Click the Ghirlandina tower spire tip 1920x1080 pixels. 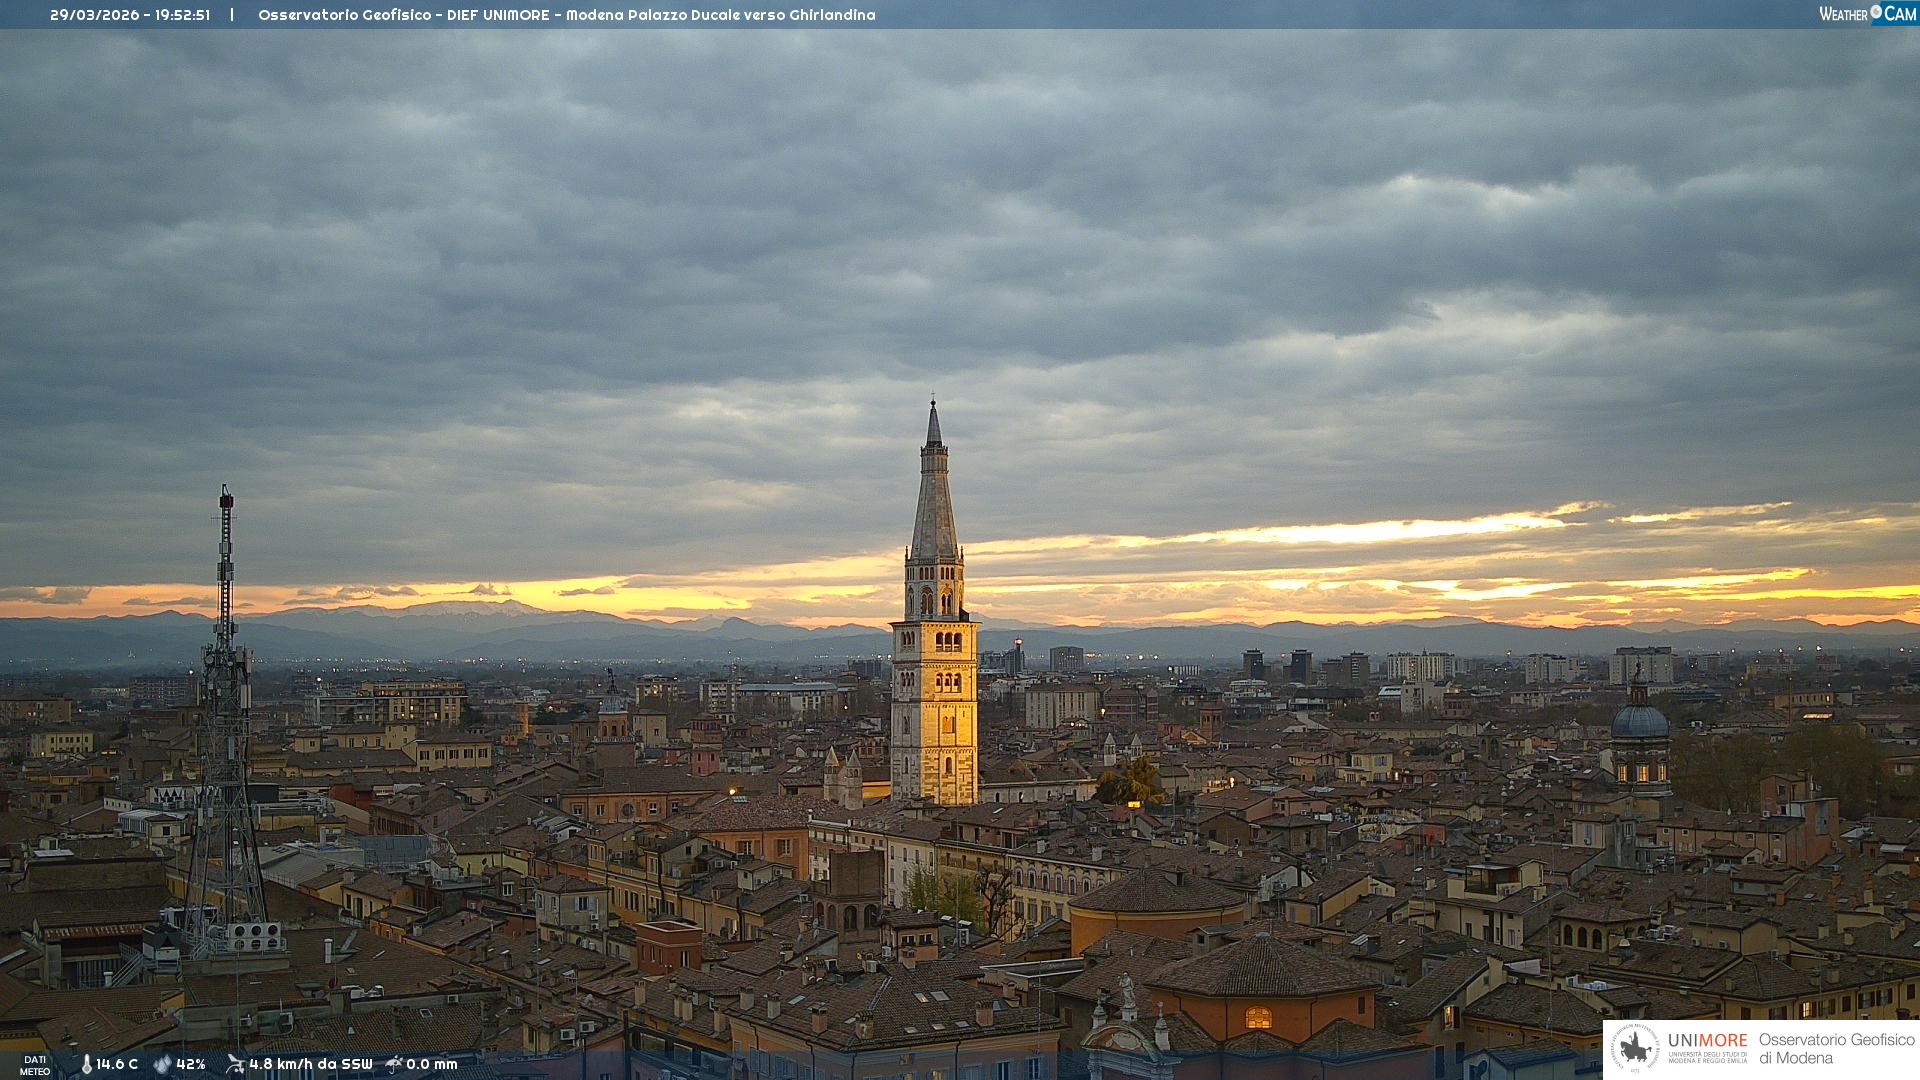(x=934, y=405)
